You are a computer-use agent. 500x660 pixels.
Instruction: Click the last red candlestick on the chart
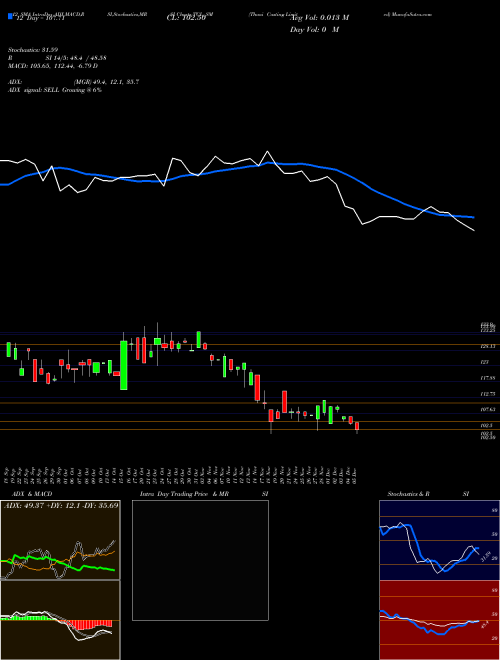[x=357, y=426]
